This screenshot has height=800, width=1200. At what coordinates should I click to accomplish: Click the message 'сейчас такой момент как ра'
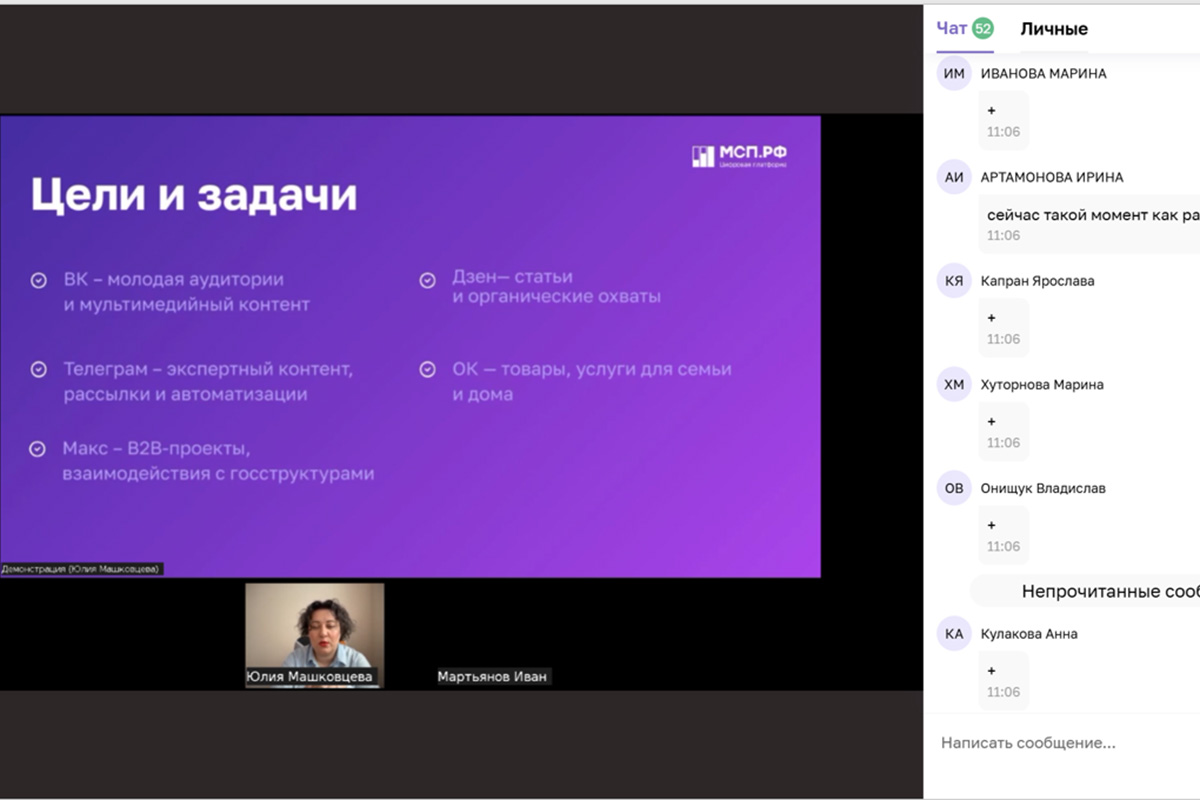point(1092,215)
